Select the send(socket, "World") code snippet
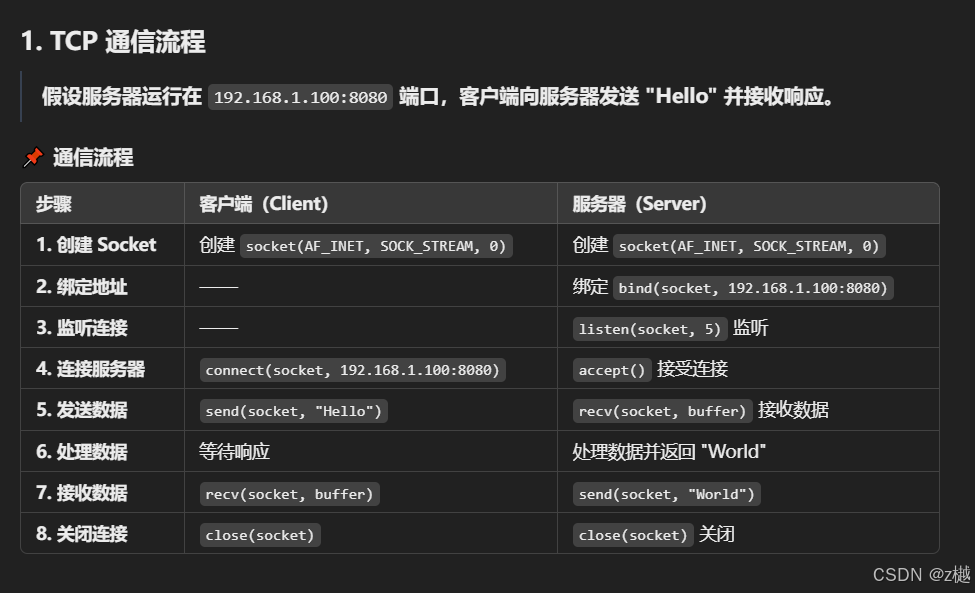 tap(667, 493)
